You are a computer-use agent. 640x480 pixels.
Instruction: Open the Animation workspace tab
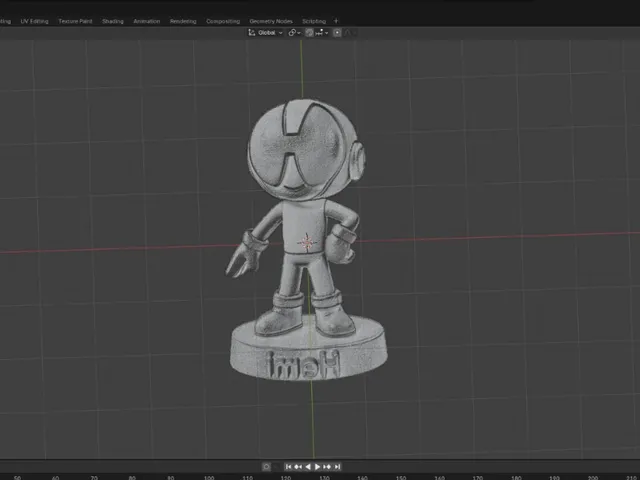click(147, 21)
